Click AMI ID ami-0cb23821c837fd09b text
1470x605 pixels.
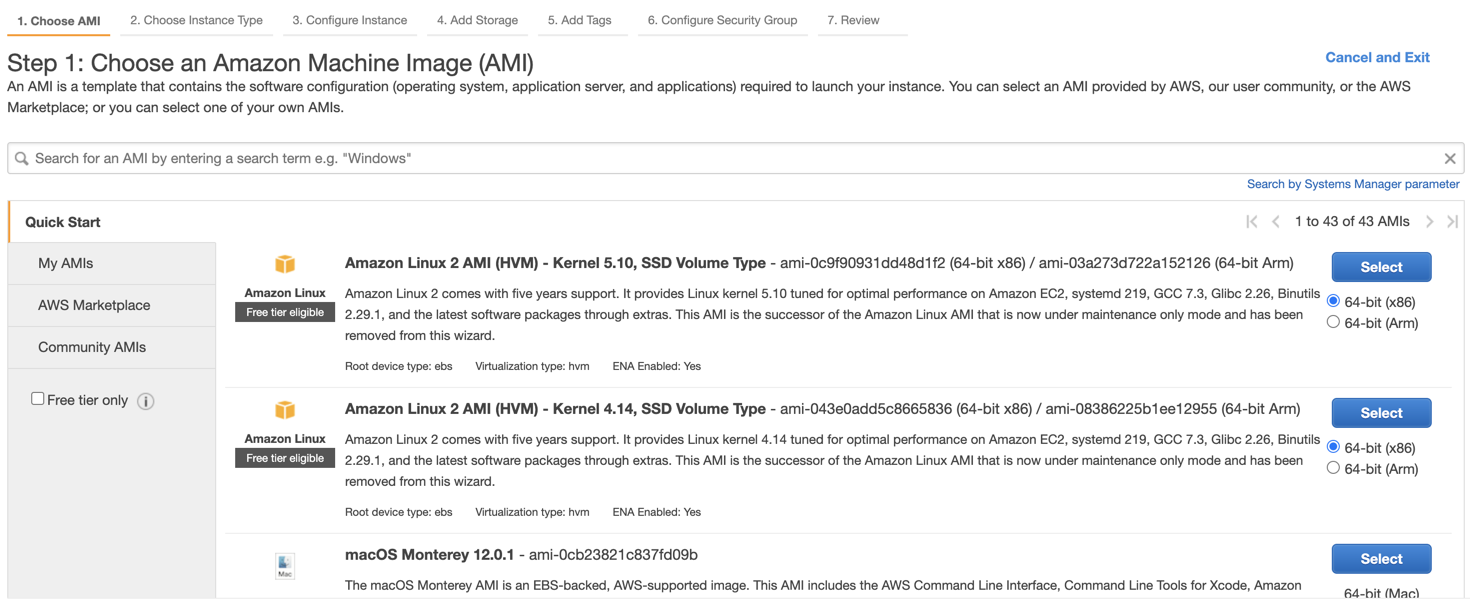pyautogui.click(x=613, y=555)
